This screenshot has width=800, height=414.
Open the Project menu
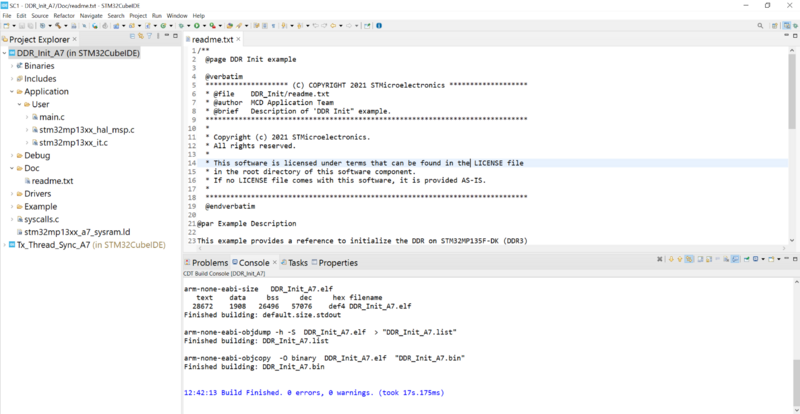pyautogui.click(x=138, y=16)
